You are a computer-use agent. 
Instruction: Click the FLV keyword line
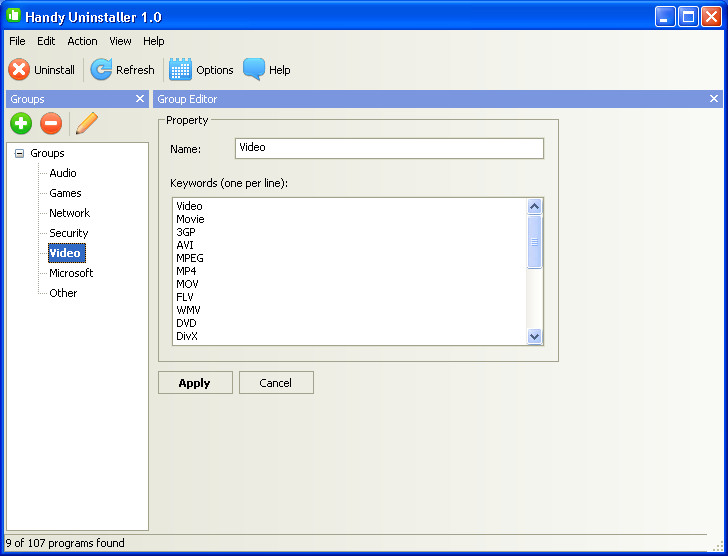click(x=185, y=297)
